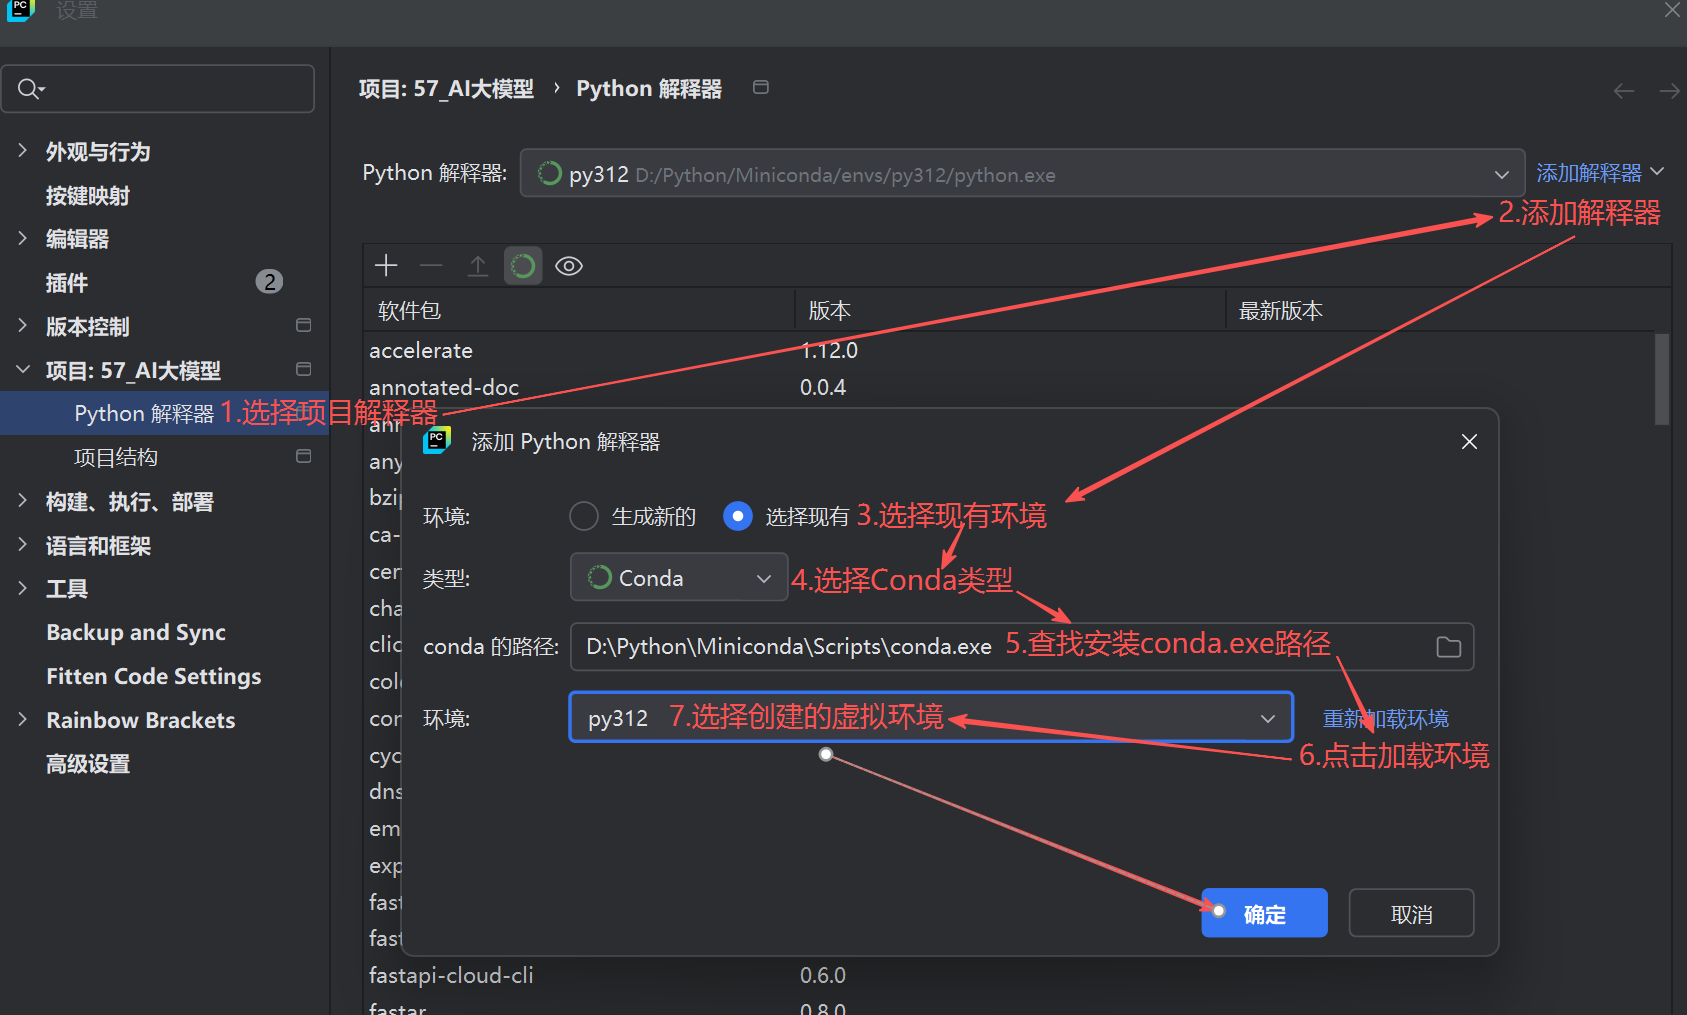Screen dimensions: 1687x1015
Task: Open the 添加解释器 dropdown link
Action: click(x=1599, y=173)
